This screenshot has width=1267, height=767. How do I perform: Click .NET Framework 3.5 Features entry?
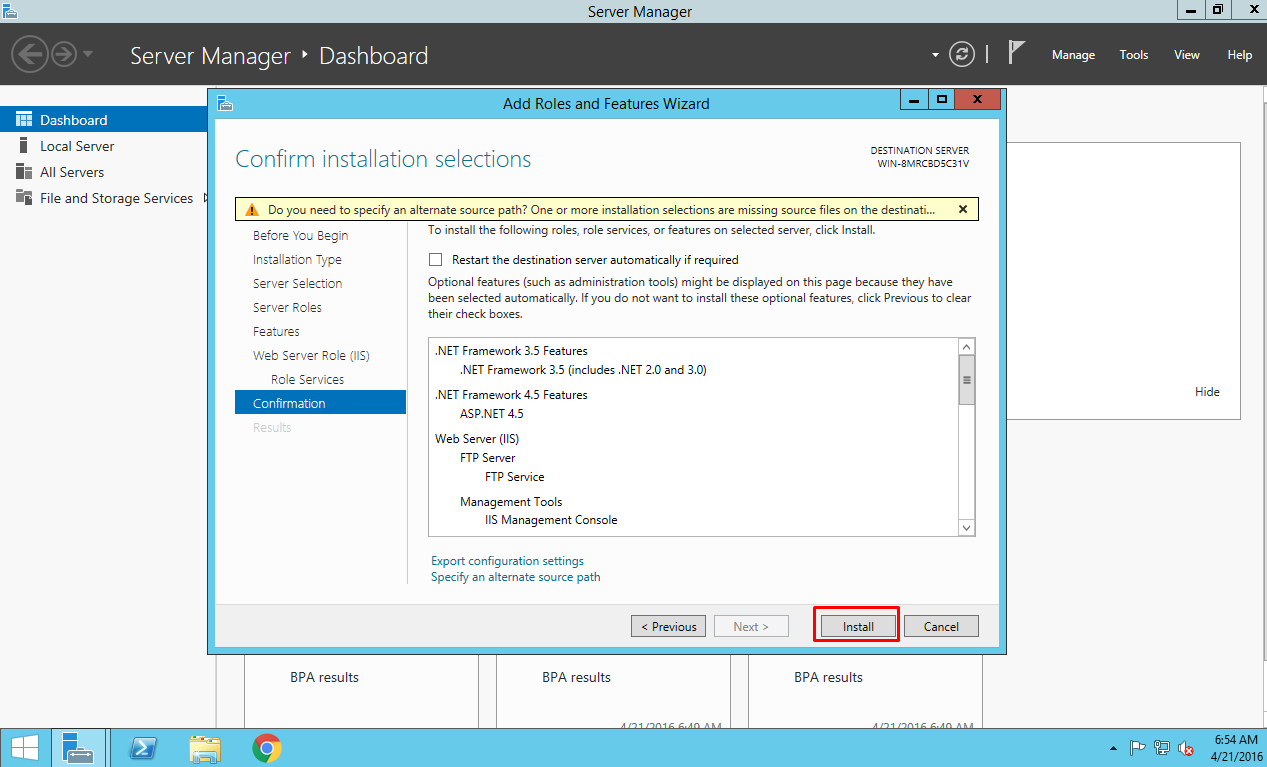click(x=511, y=351)
